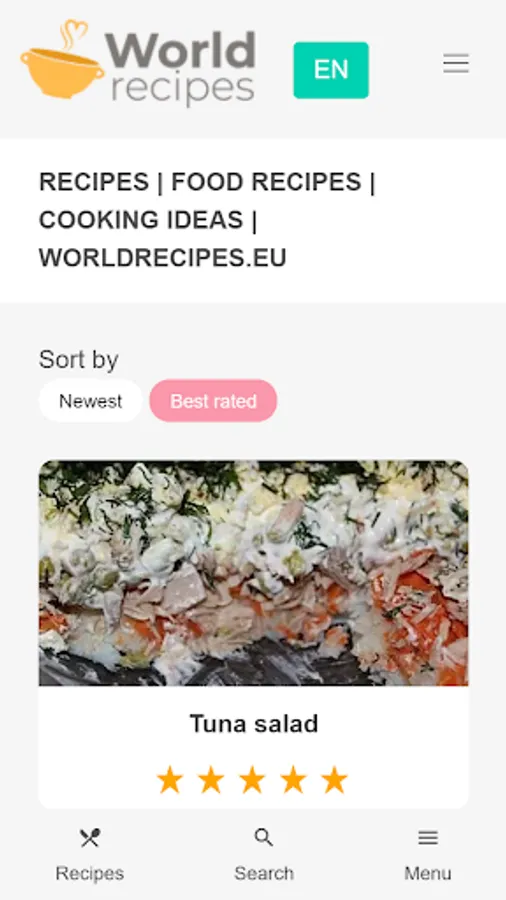Click the first rating star
Viewport: 506px width, 900px height.
tap(170, 781)
